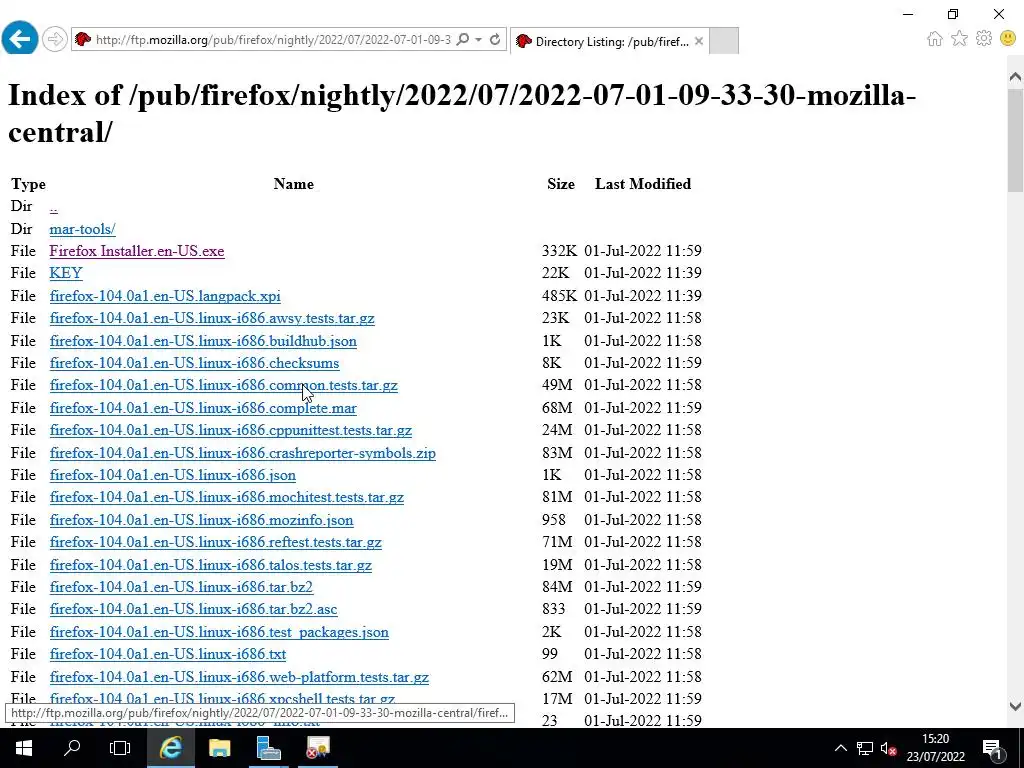Open linux-i686.tar.bz2.asc link

pos(193,609)
